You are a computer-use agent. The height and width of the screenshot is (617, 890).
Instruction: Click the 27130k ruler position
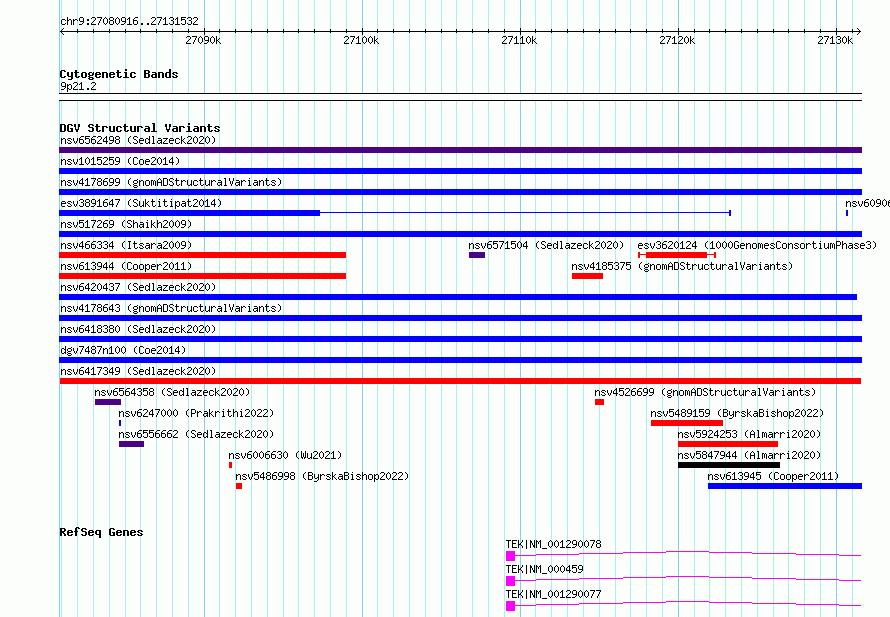coord(834,40)
